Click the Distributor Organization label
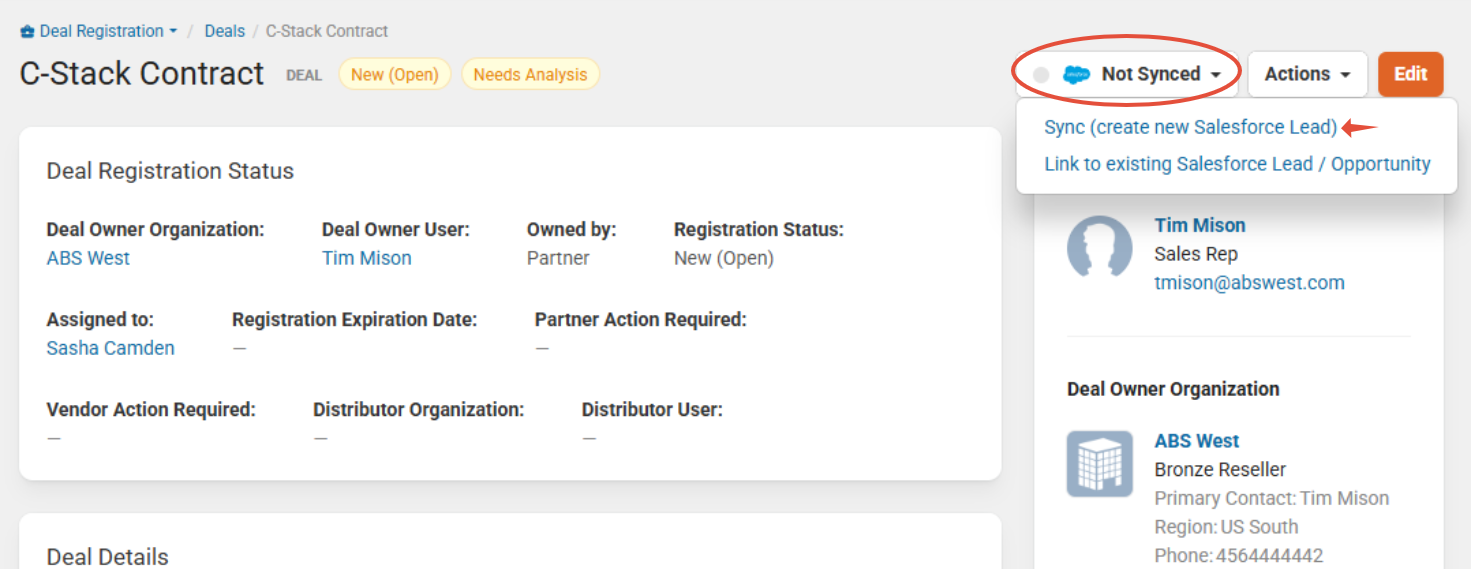Viewport: 1471px width, 569px height. click(x=419, y=410)
